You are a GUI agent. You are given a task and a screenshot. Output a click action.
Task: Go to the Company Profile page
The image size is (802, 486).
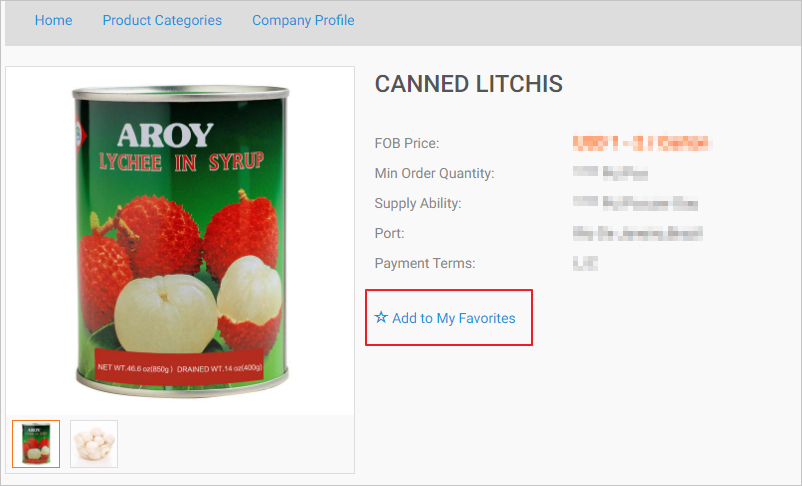303,20
